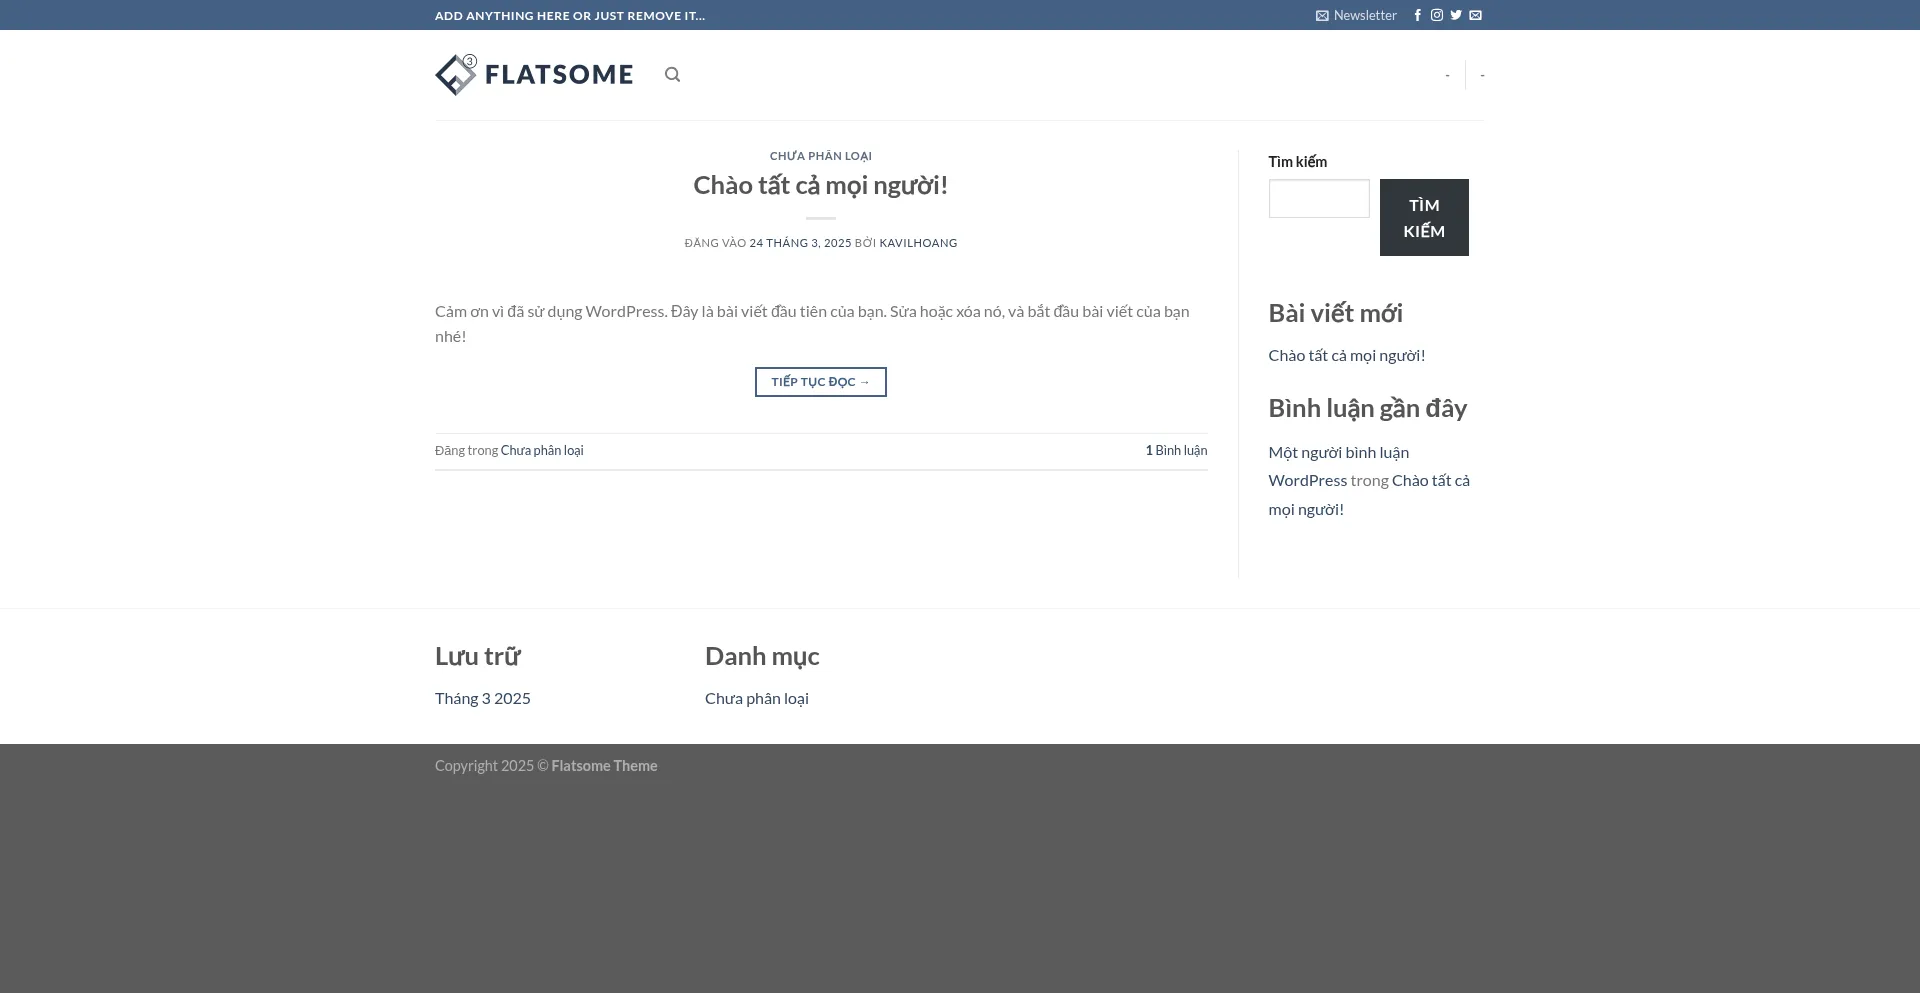
Task: Click the Flatsome logo
Action: pyautogui.click(x=534, y=75)
